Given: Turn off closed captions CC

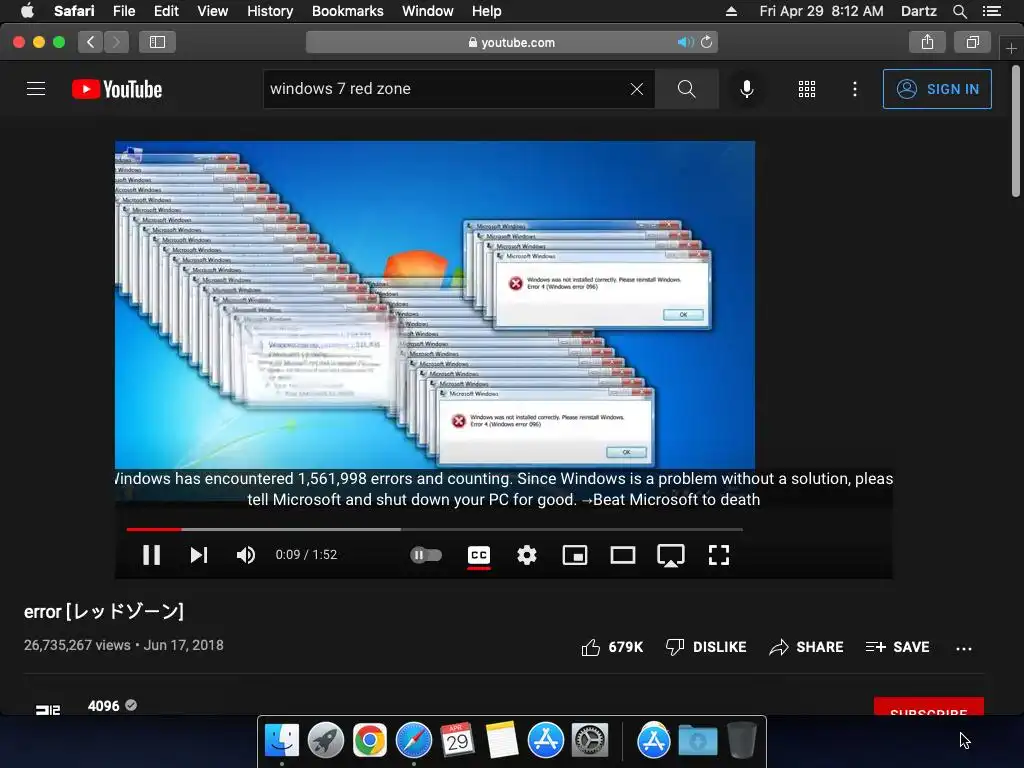Looking at the screenshot, I should tap(479, 555).
